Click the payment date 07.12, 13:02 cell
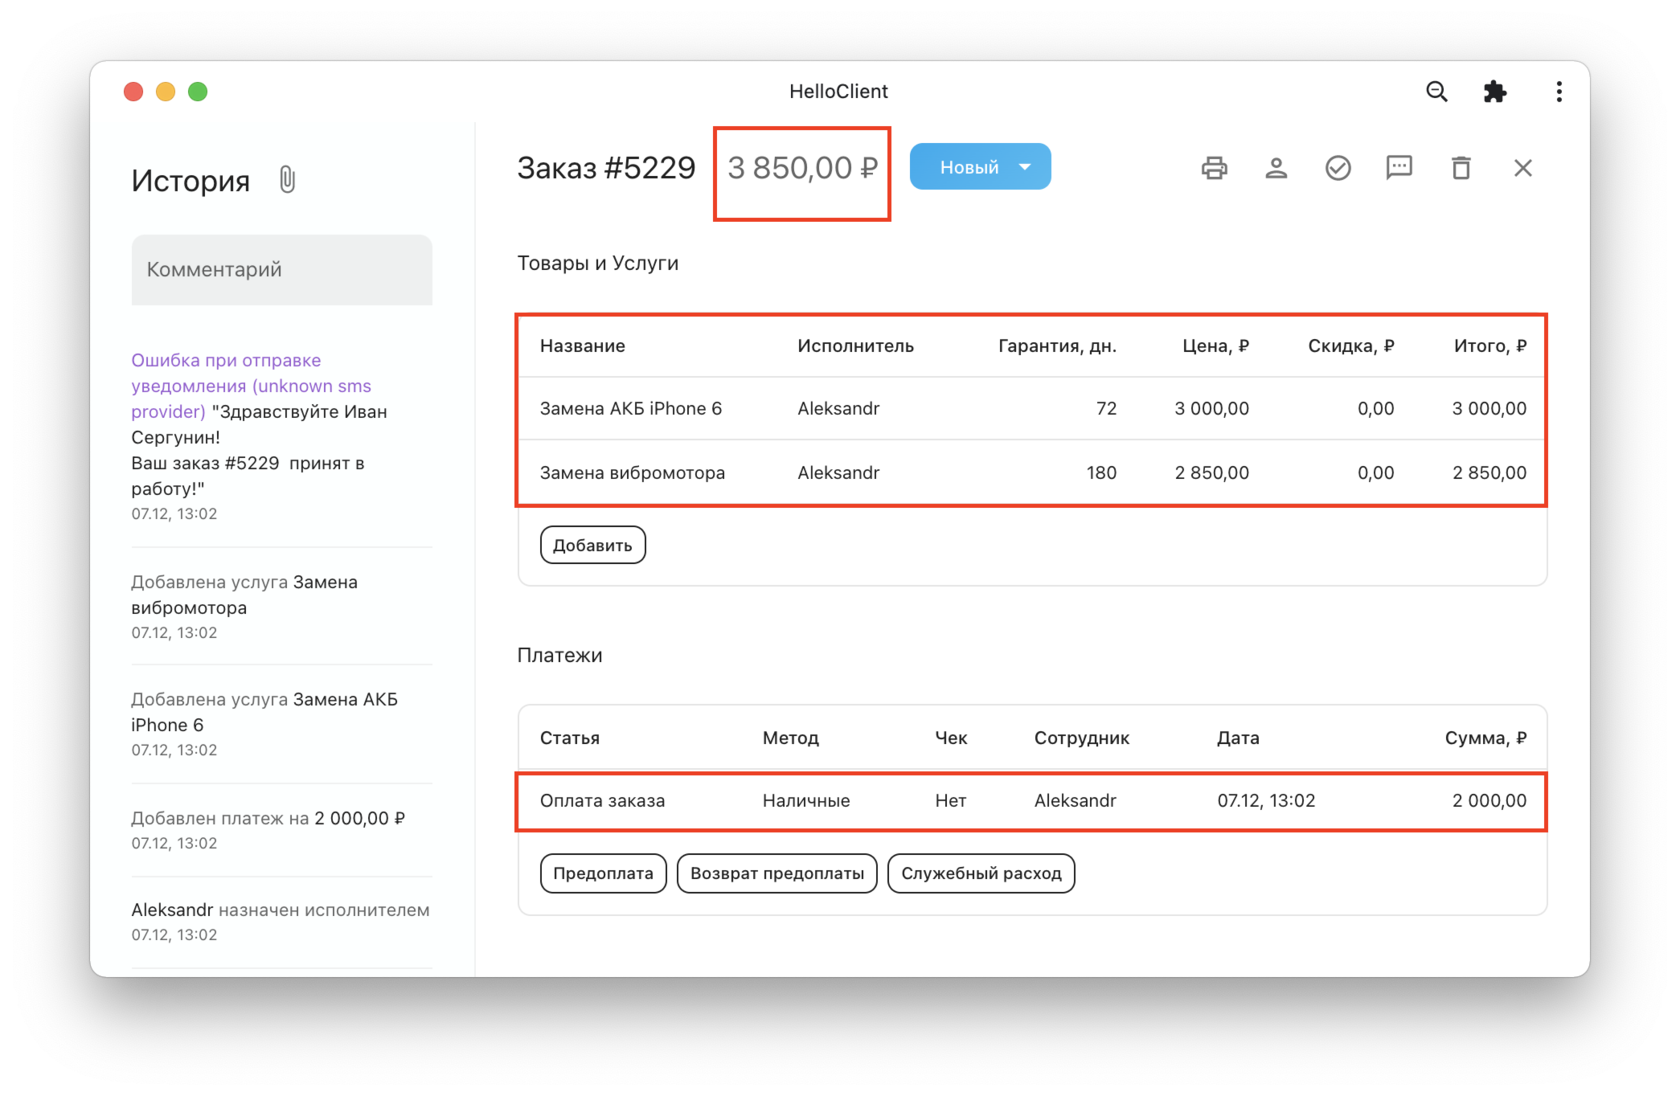This screenshot has width=1680, height=1096. tap(1266, 800)
